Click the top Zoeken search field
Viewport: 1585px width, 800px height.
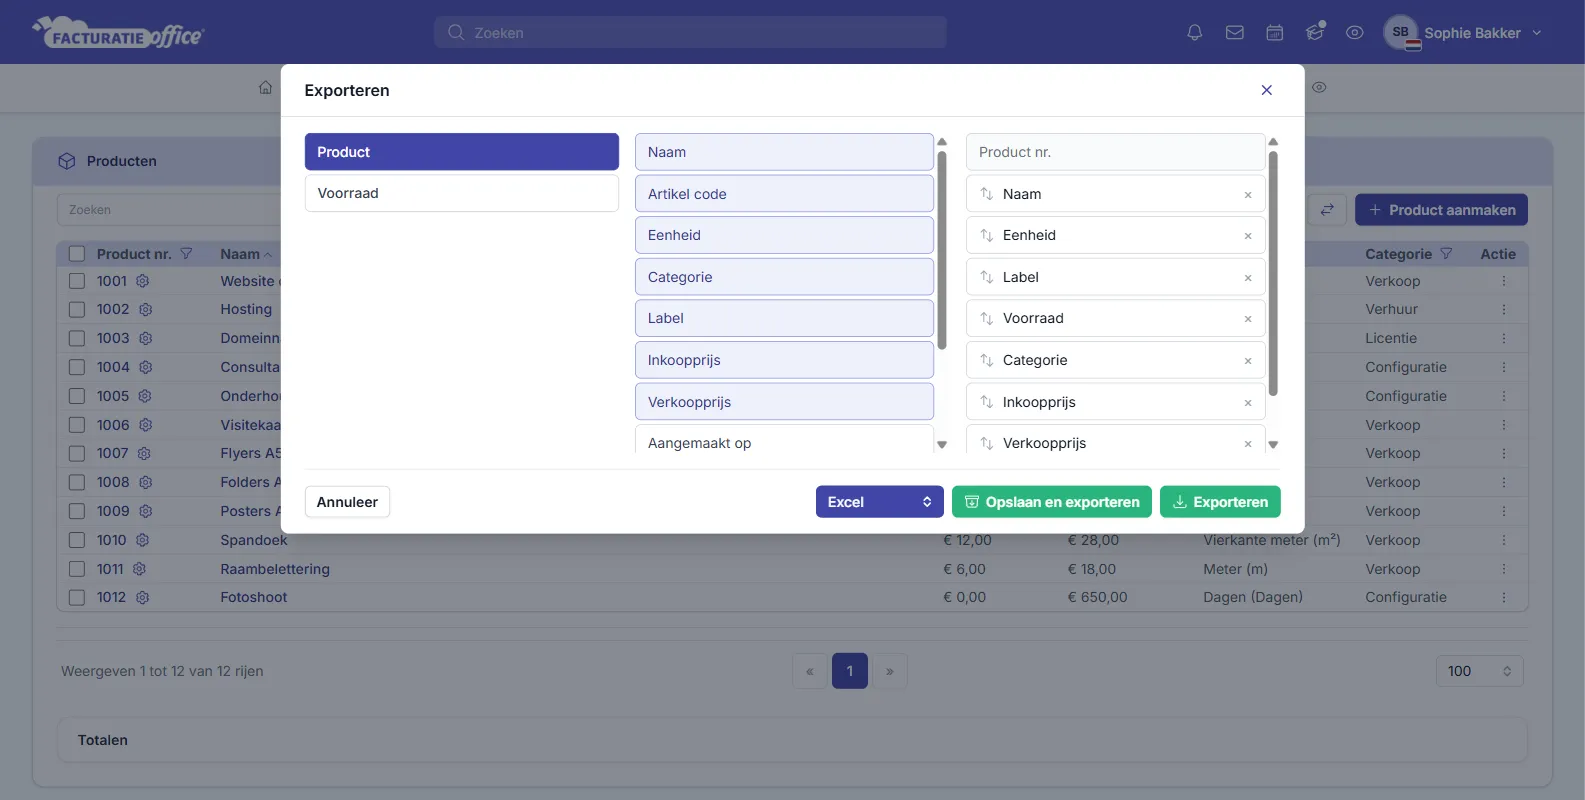(x=690, y=32)
